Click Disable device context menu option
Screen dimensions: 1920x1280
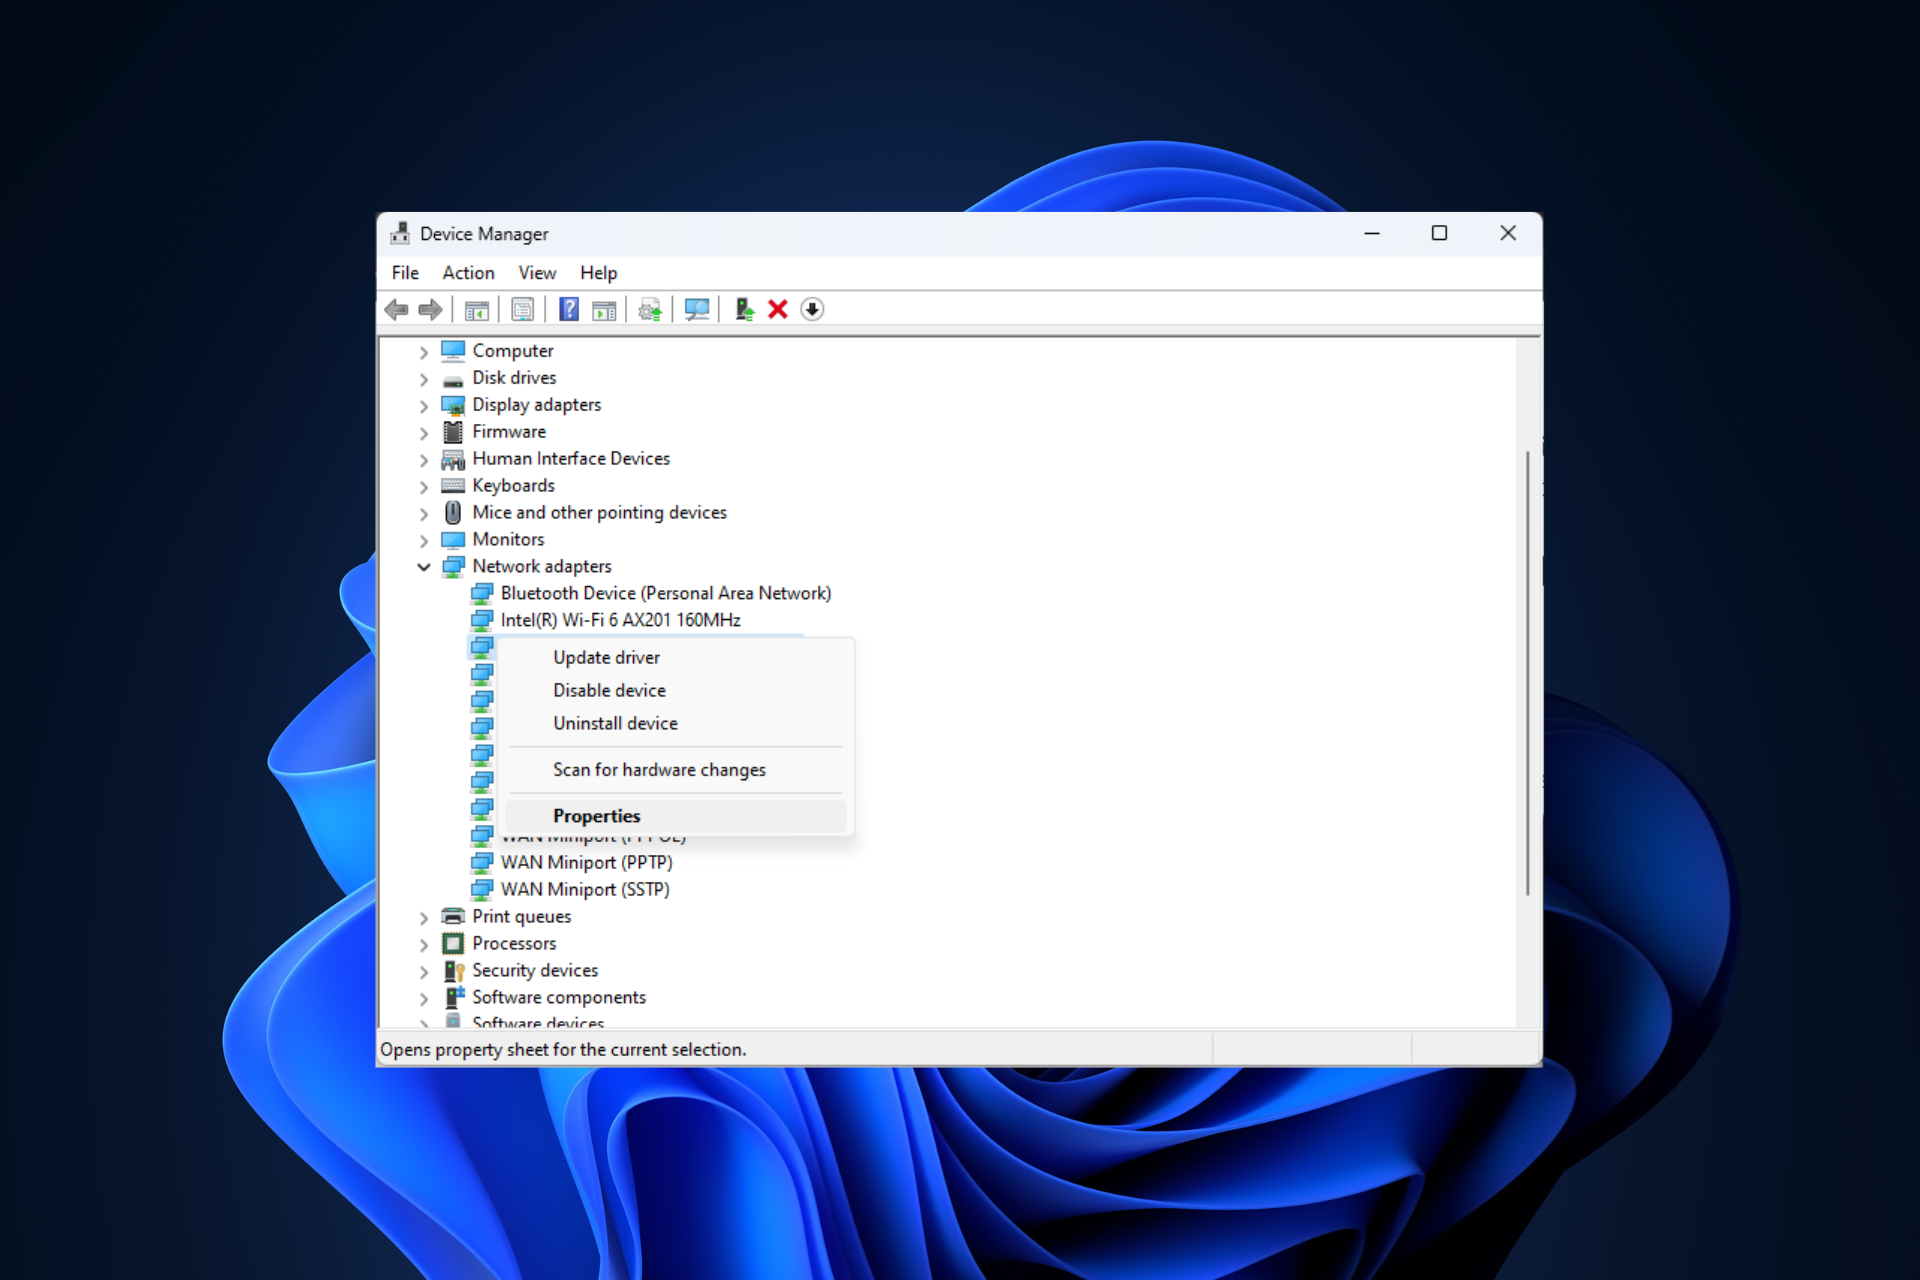611,690
